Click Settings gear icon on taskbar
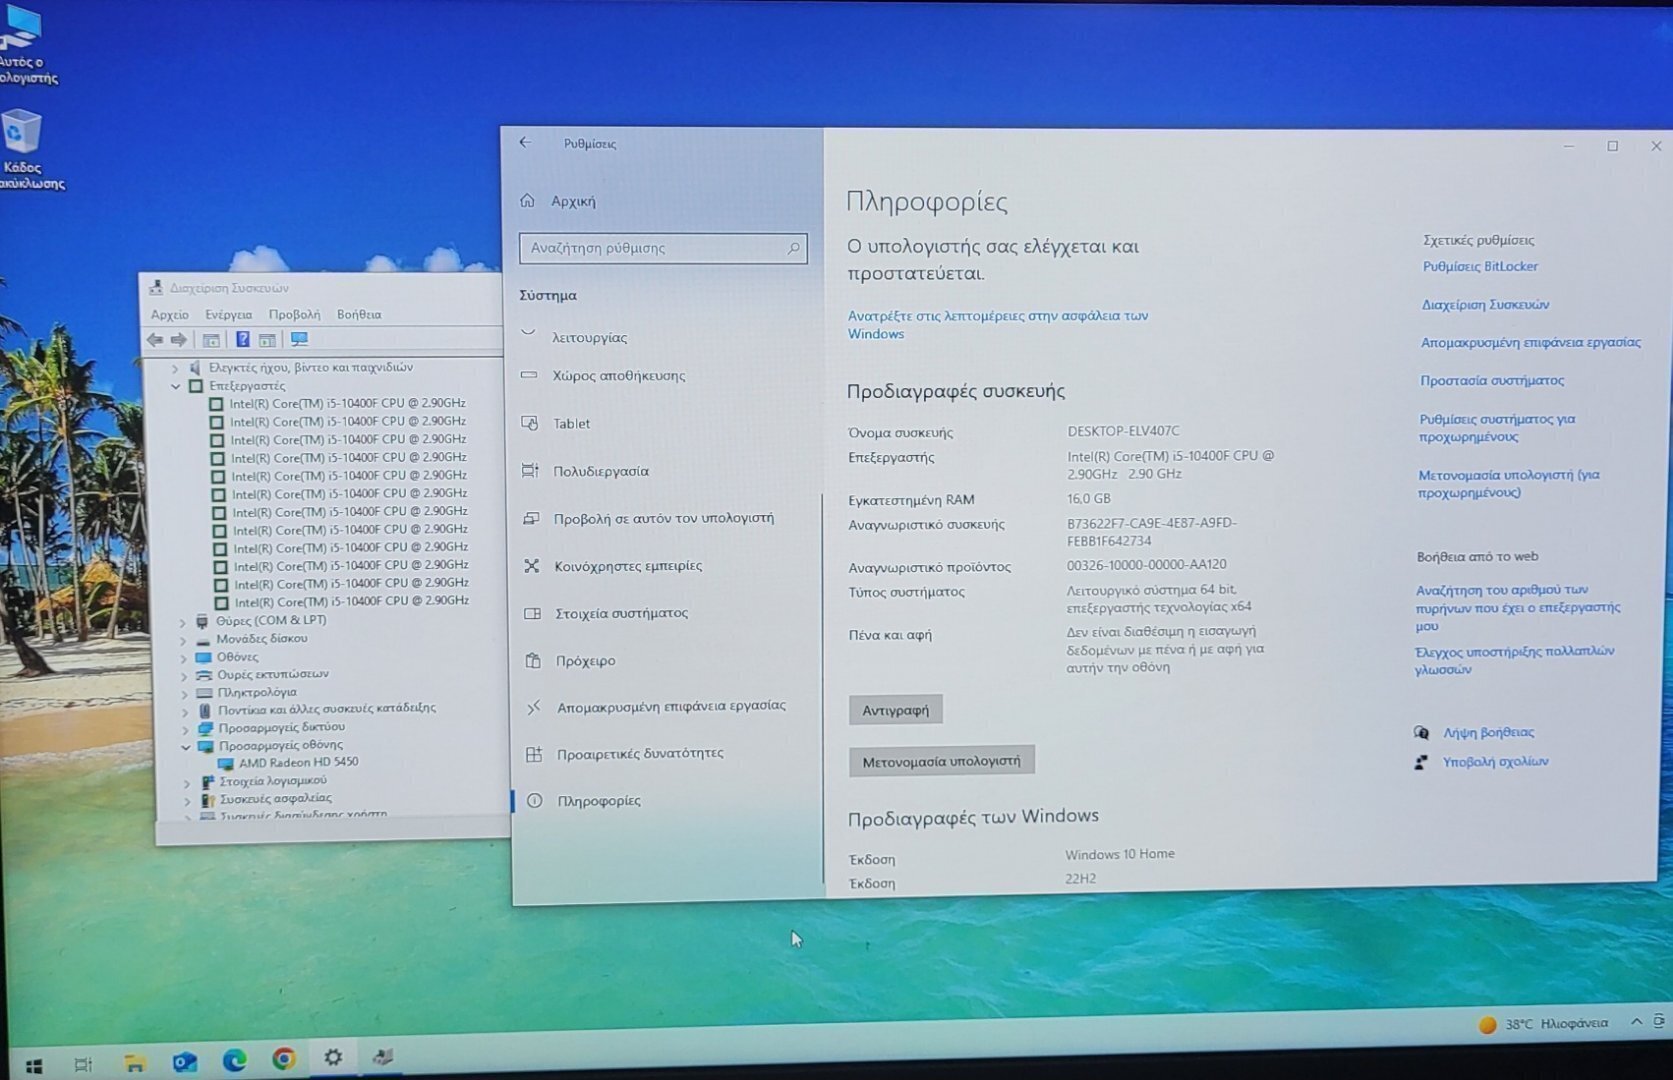 333,1057
